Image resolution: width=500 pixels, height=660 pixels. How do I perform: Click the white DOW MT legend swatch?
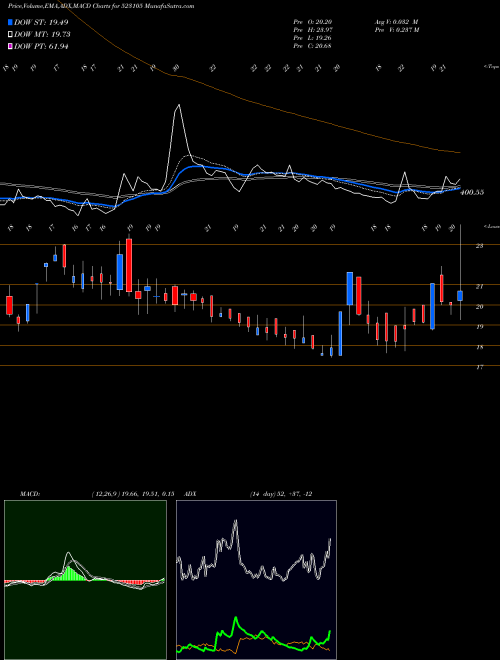(x=10, y=35)
